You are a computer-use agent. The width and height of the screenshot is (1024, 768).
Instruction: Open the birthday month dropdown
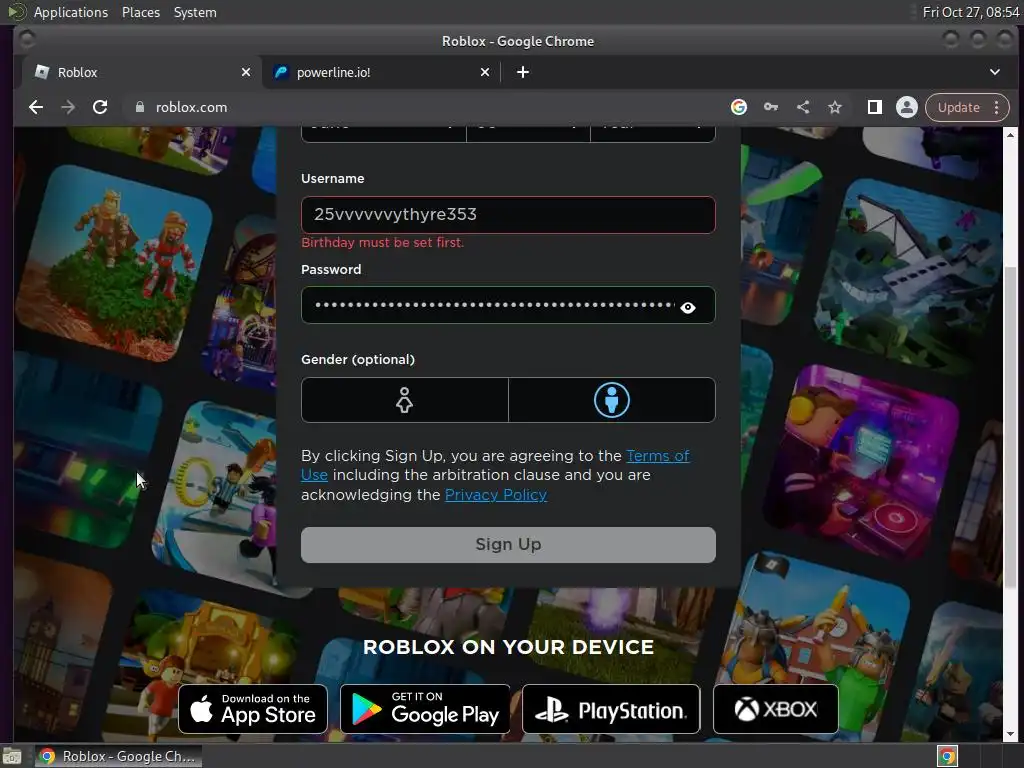pos(383,133)
